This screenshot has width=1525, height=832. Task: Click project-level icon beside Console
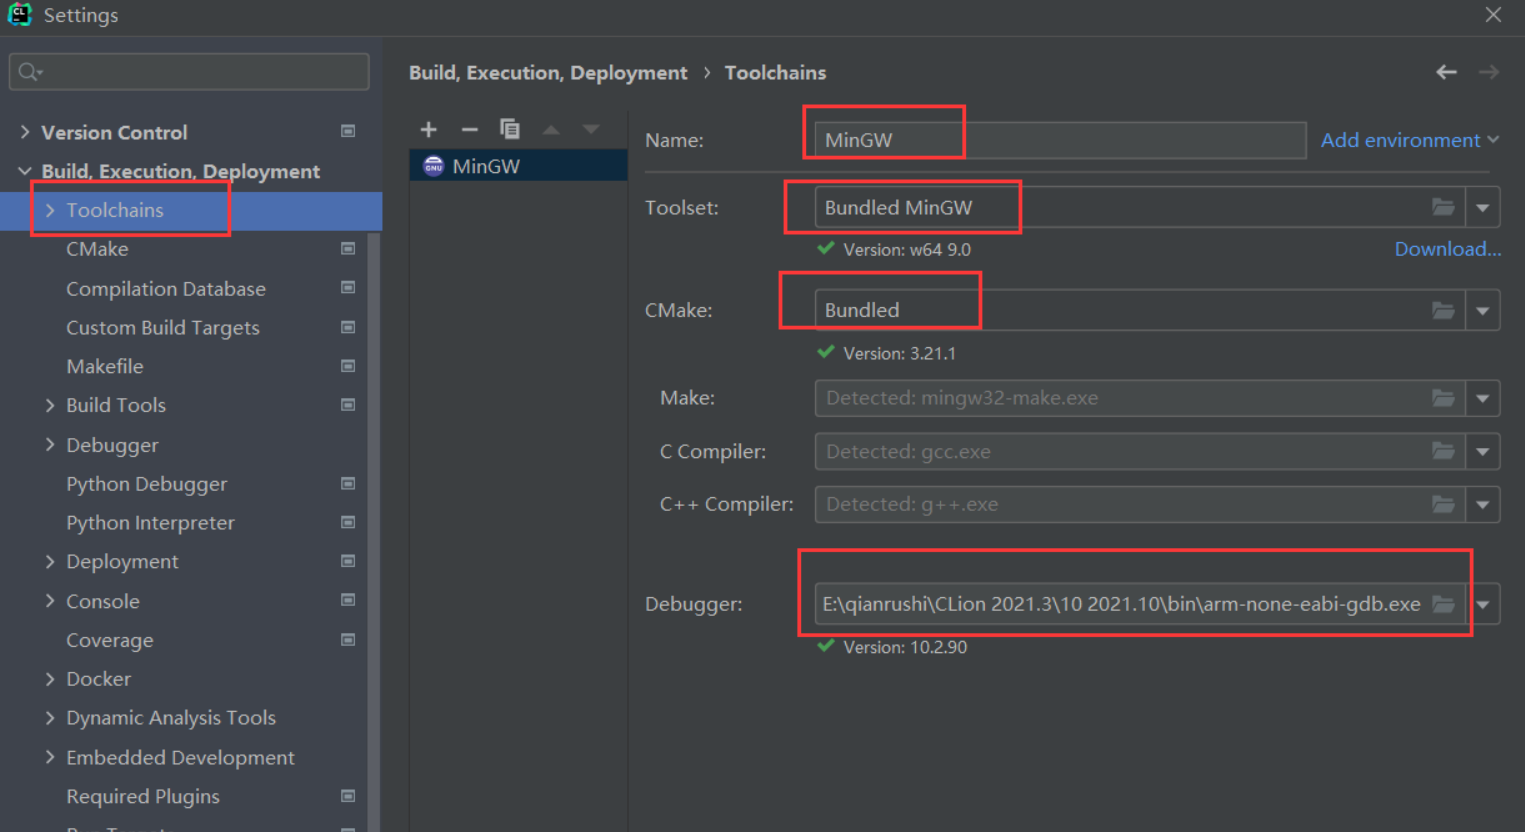pyautogui.click(x=348, y=600)
